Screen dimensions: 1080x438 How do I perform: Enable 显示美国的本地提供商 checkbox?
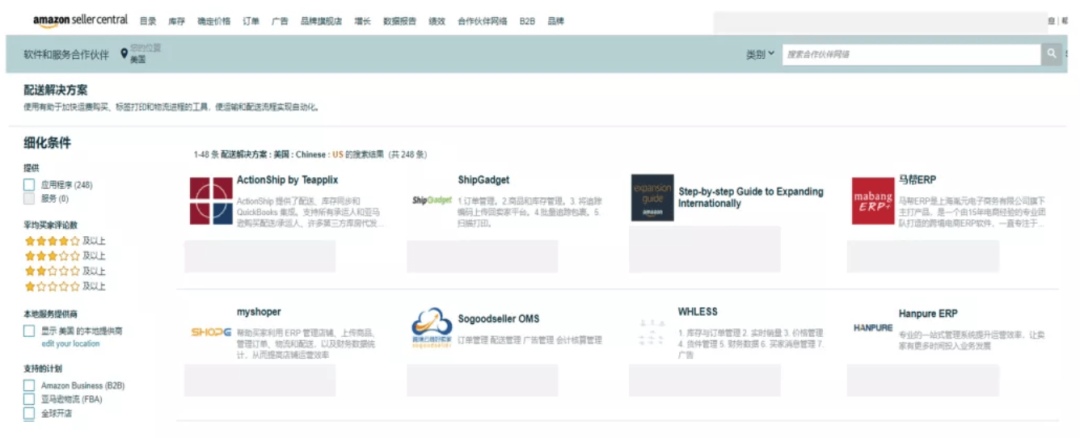click(29, 331)
